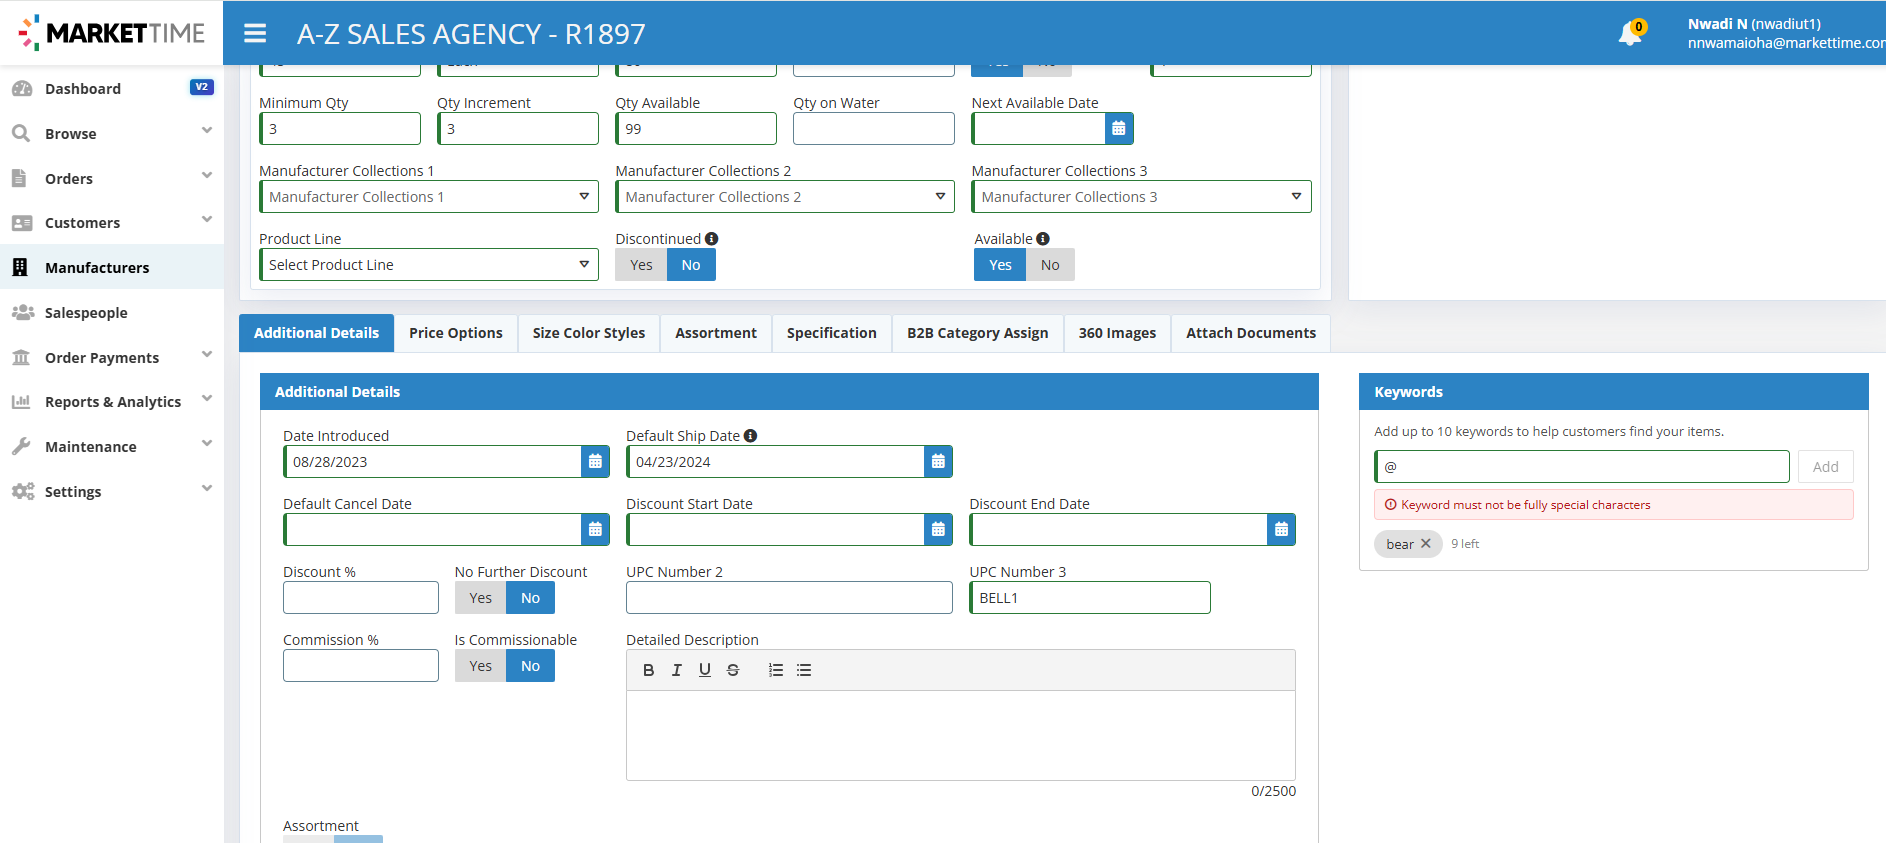Image resolution: width=1886 pixels, height=843 pixels.
Task: Click into the Detailed Description text area
Action: pyautogui.click(x=961, y=735)
